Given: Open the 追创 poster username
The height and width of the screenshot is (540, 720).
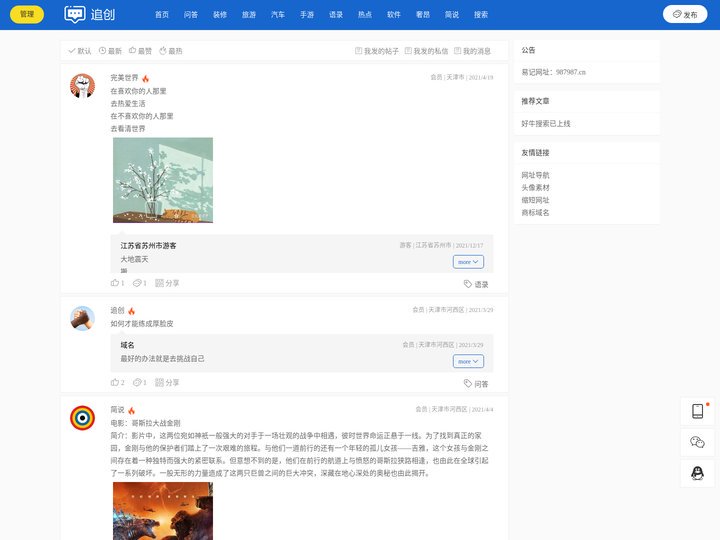Looking at the screenshot, I should [x=118, y=310].
